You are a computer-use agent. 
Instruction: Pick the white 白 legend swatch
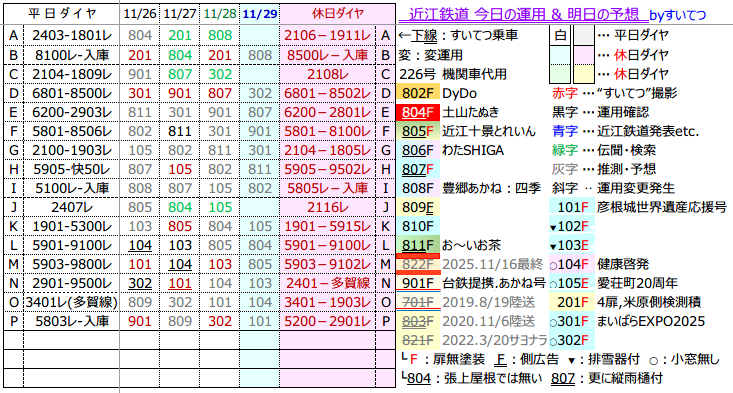[x=560, y=35]
